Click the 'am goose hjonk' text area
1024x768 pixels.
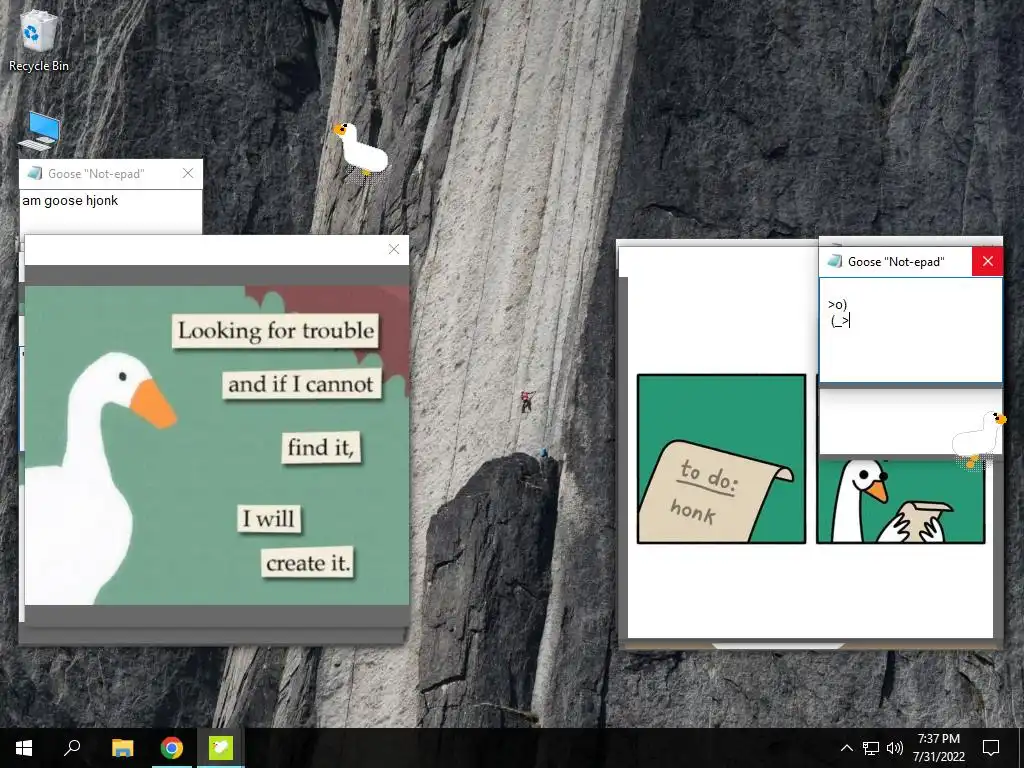point(111,212)
